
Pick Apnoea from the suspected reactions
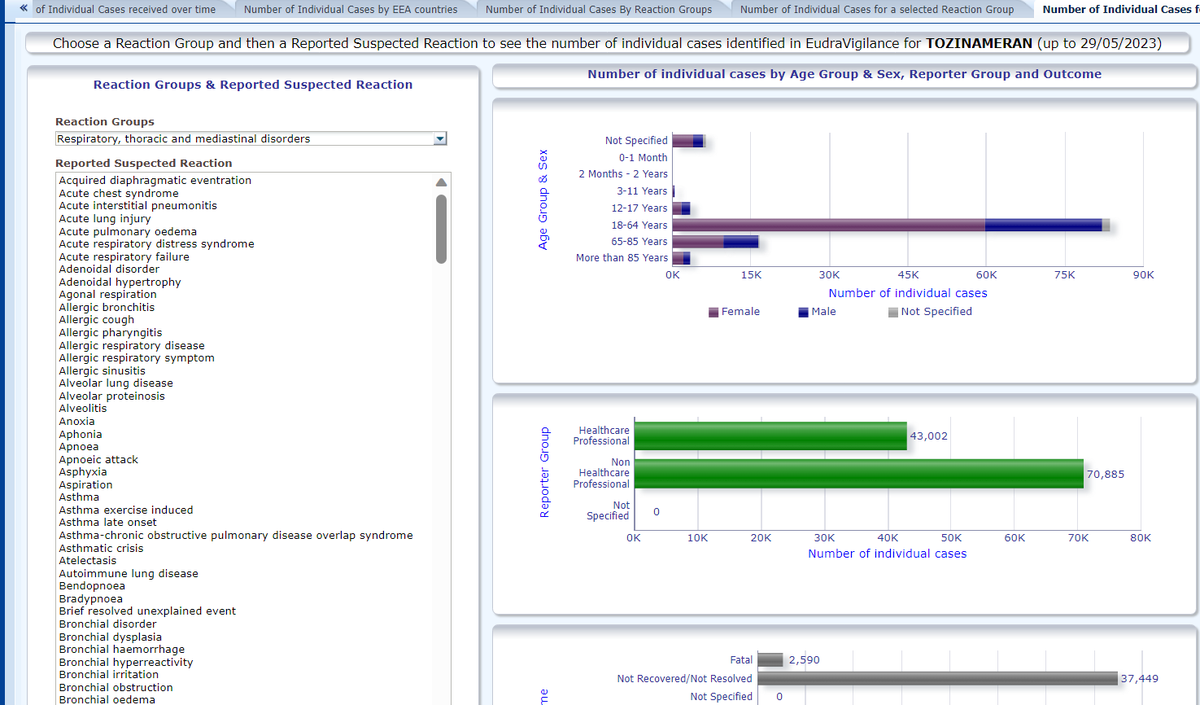[80, 447]
